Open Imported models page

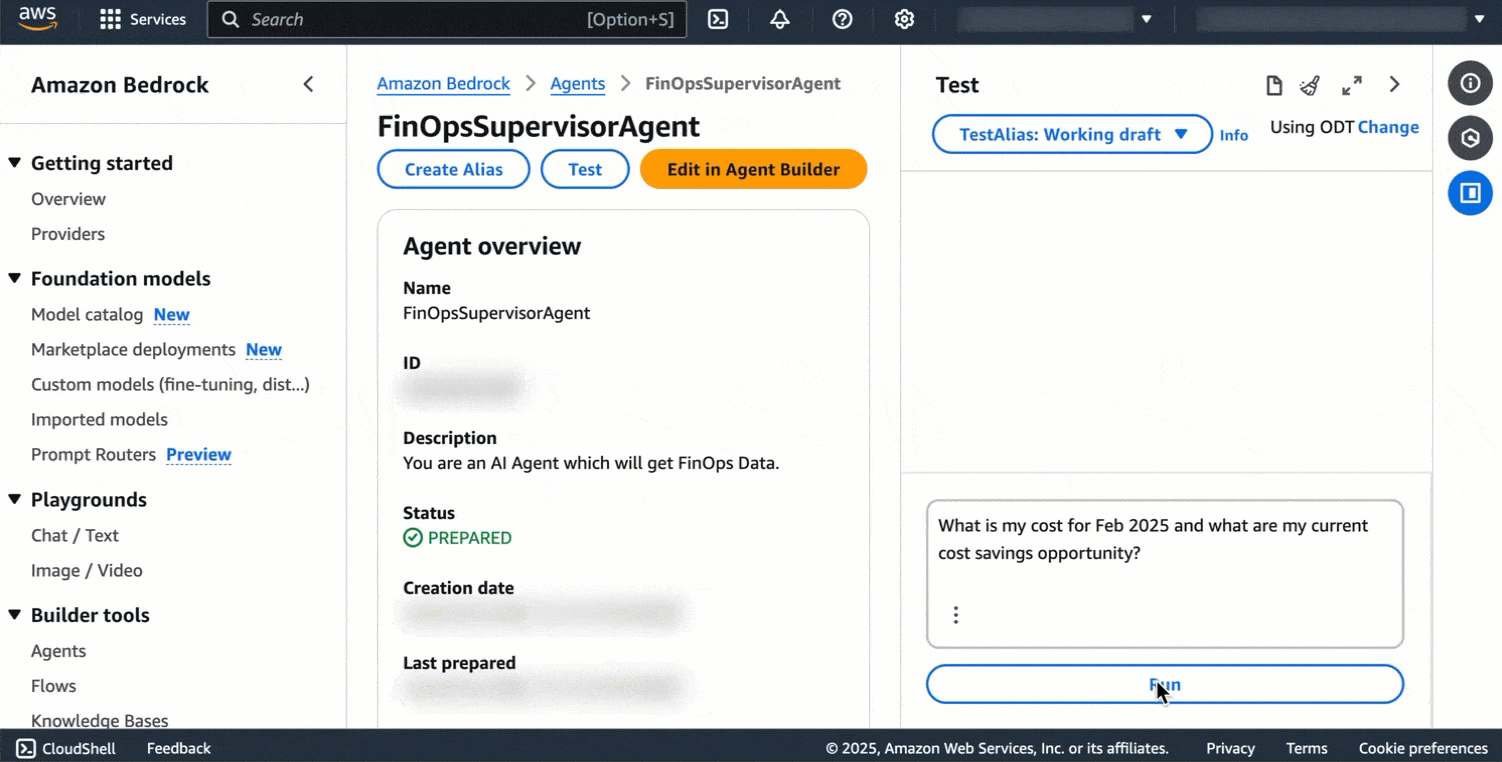[x=99, y=420]
